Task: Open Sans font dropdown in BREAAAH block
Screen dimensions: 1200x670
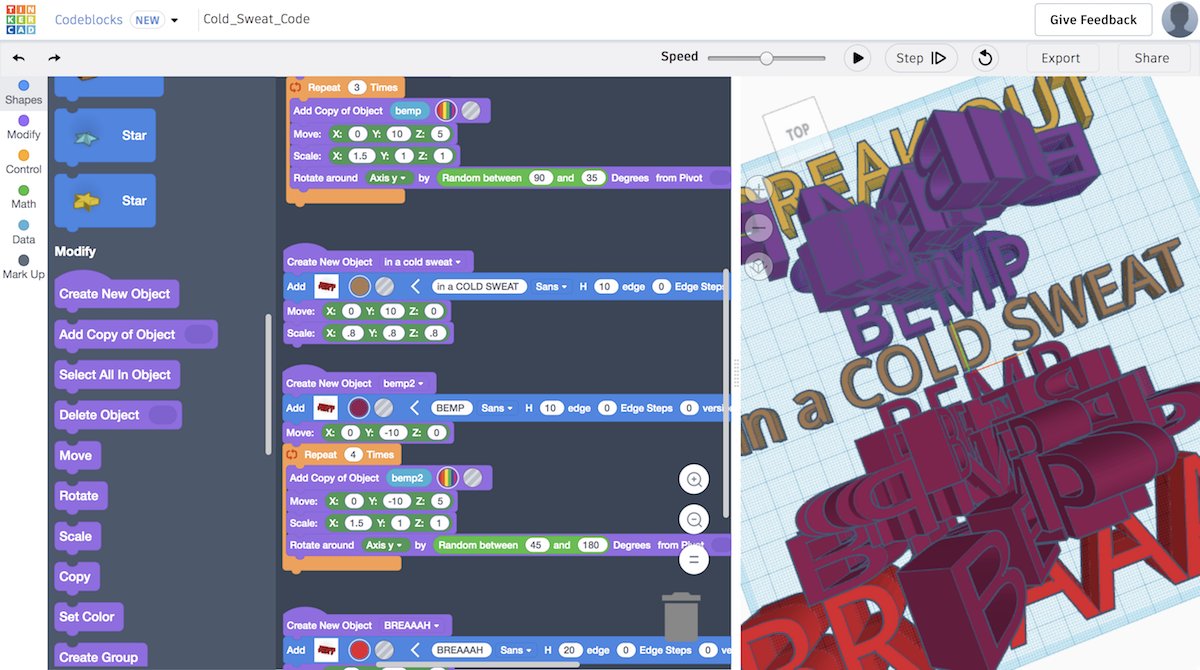Action: pos(516,650)
